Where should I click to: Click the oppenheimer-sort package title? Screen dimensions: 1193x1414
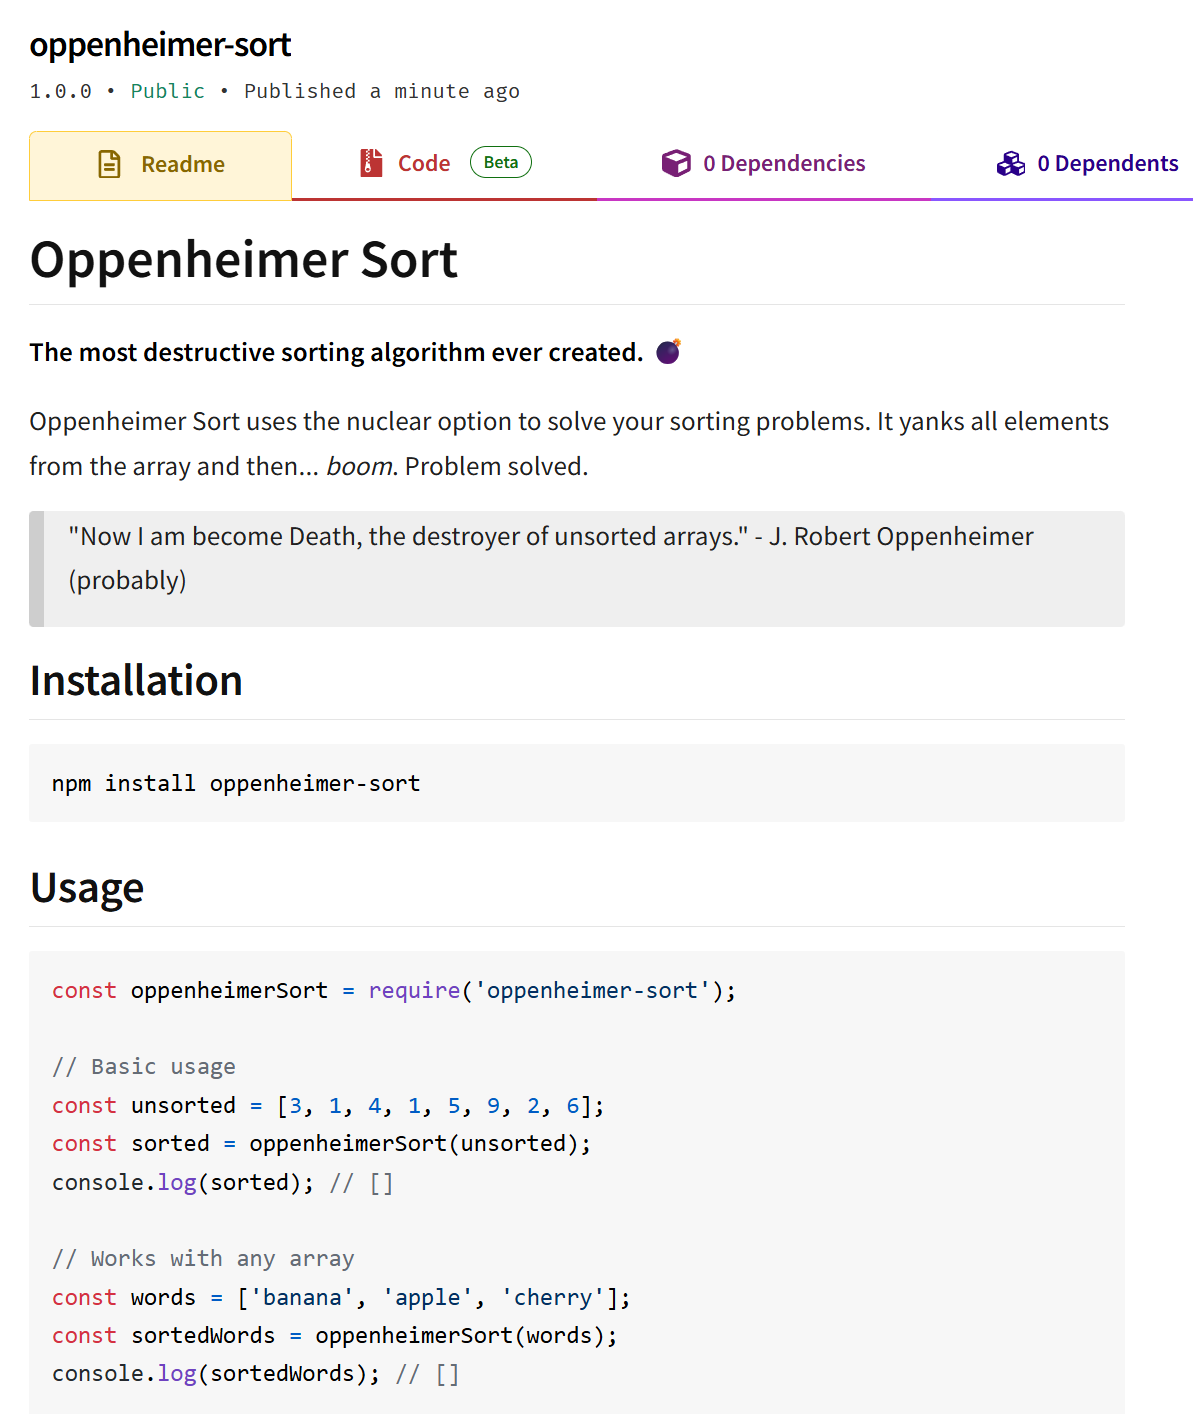(x=160, y=44)
